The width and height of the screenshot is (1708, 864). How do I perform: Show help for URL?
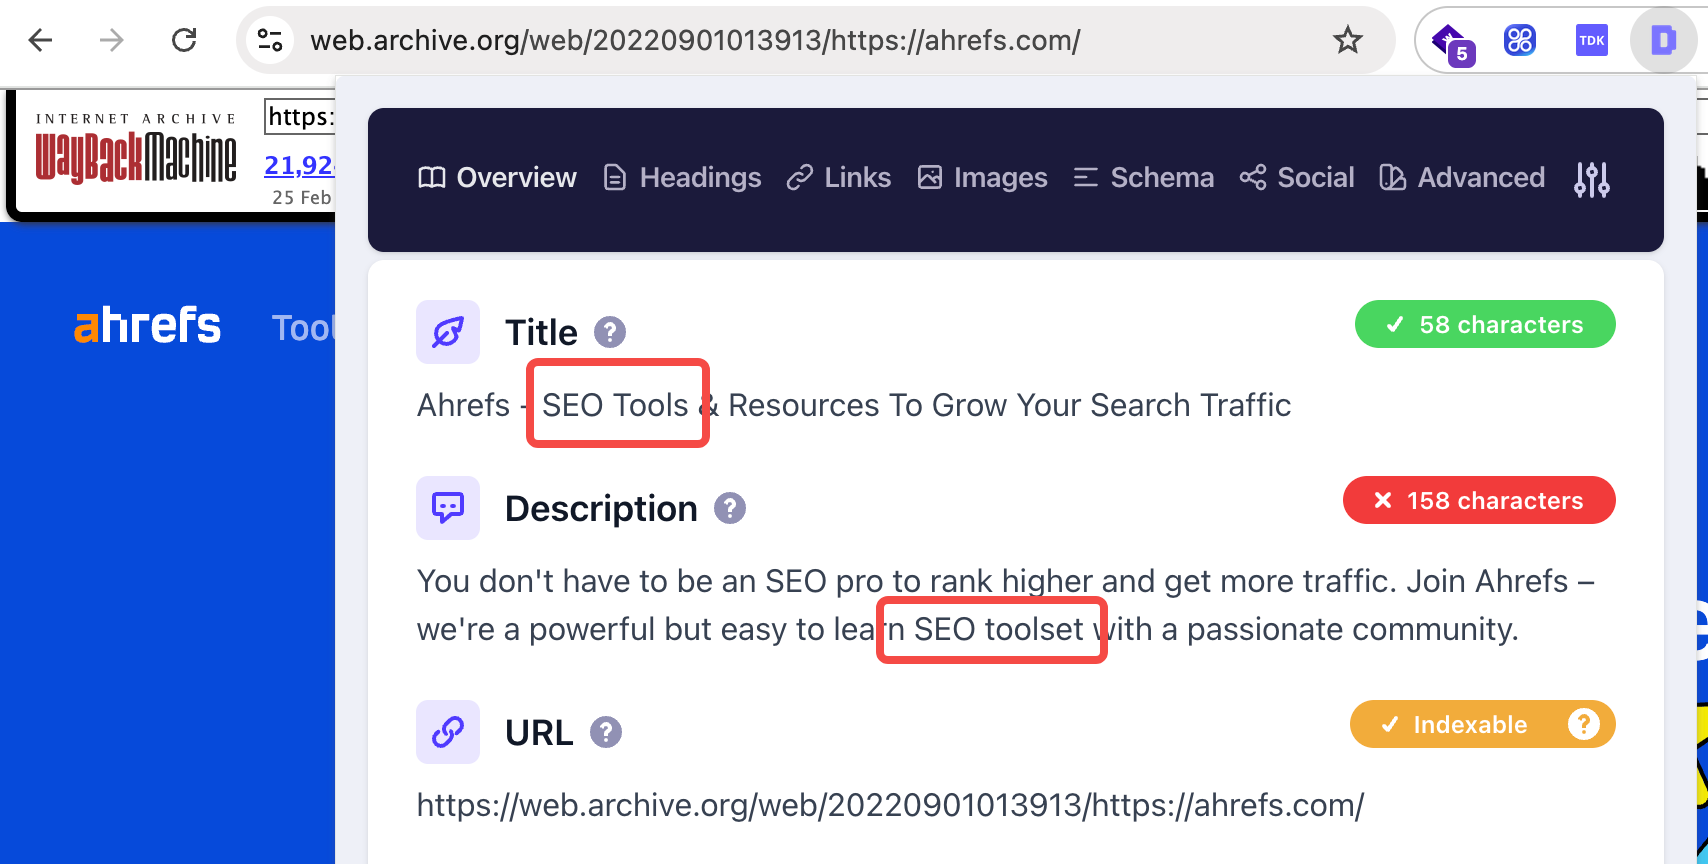point(606,732)
